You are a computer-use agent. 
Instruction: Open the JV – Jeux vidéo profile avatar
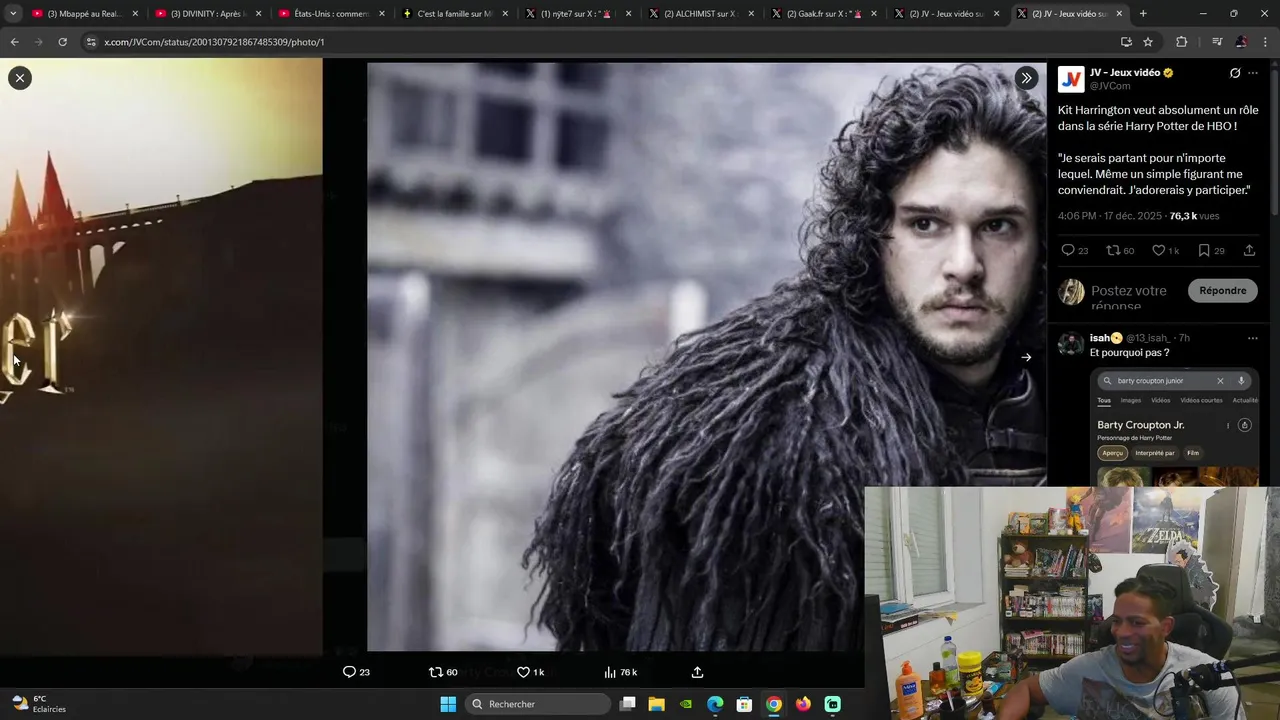click(1071, 79)
